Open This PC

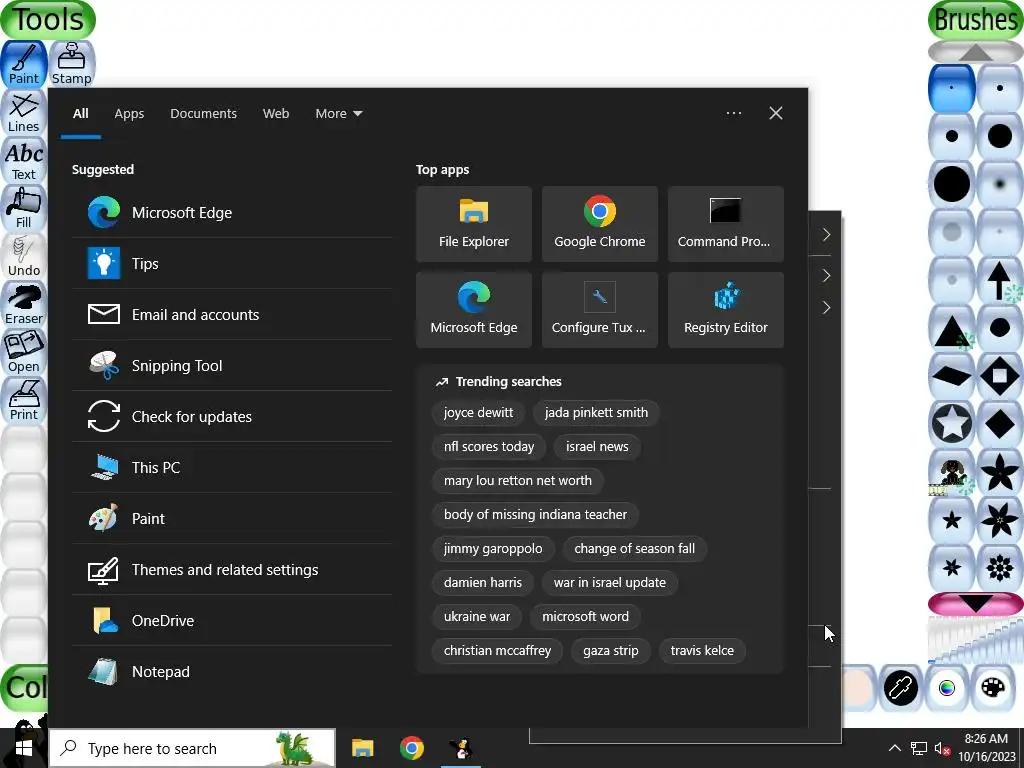point(232,467)
